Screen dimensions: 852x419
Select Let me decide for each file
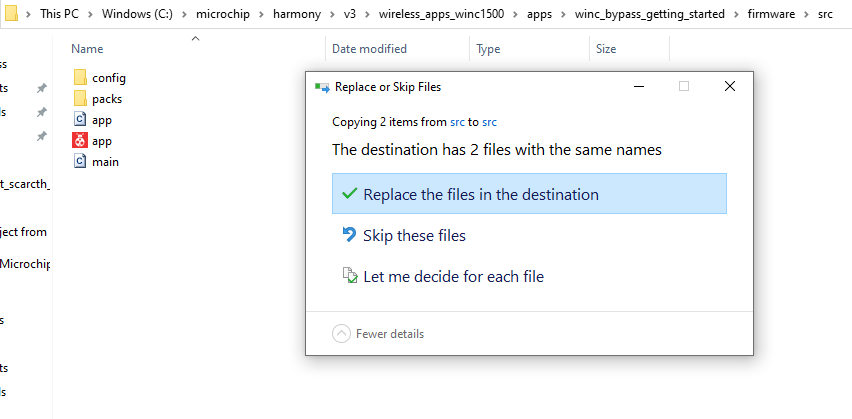pyautogui.click(x=453, y=276)
